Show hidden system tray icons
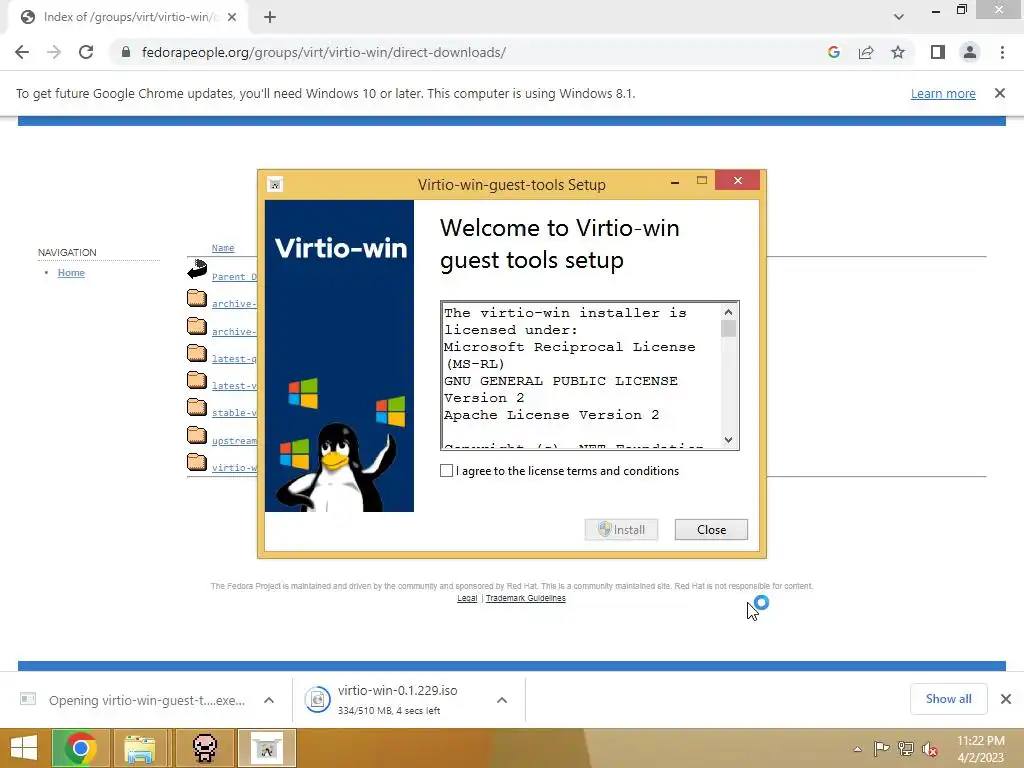 pyautogui.click(x=857, y=749)
